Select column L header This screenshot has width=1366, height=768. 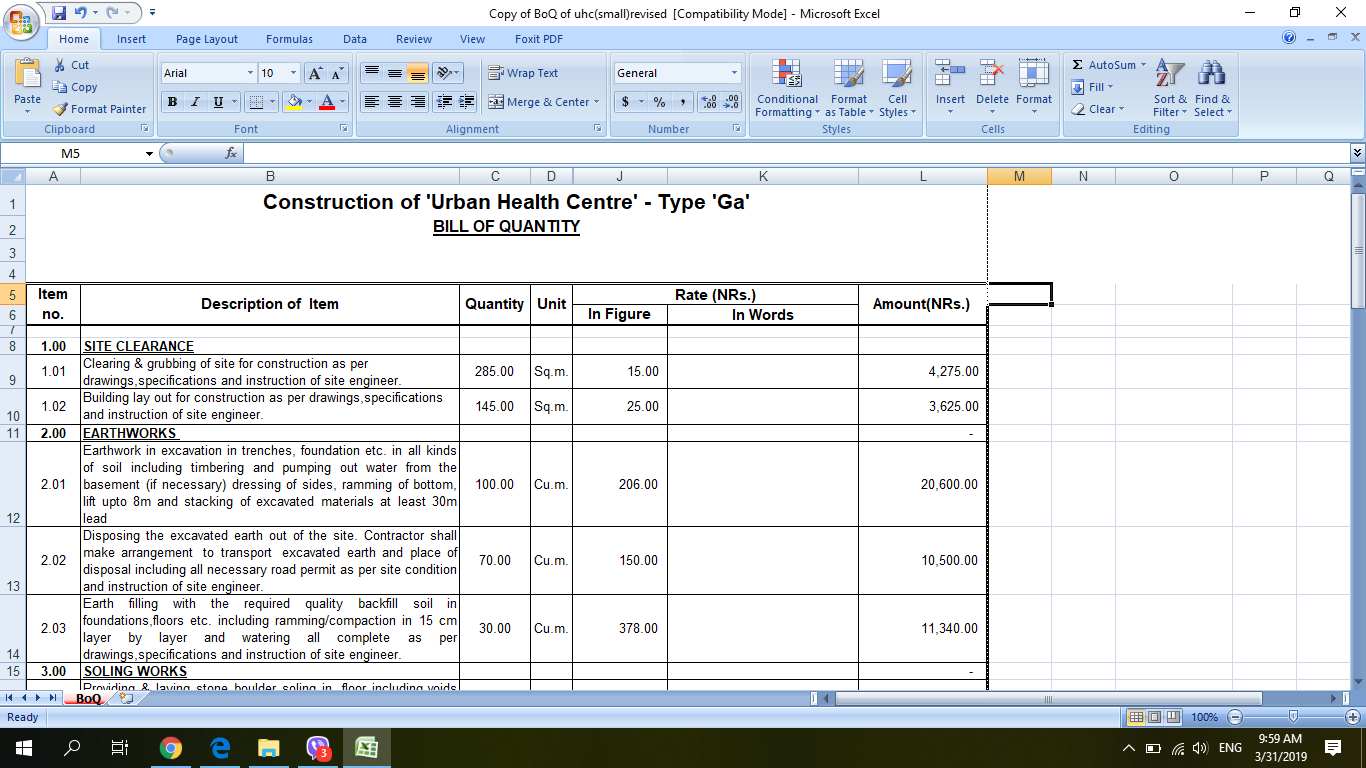(x=922, y=176)
